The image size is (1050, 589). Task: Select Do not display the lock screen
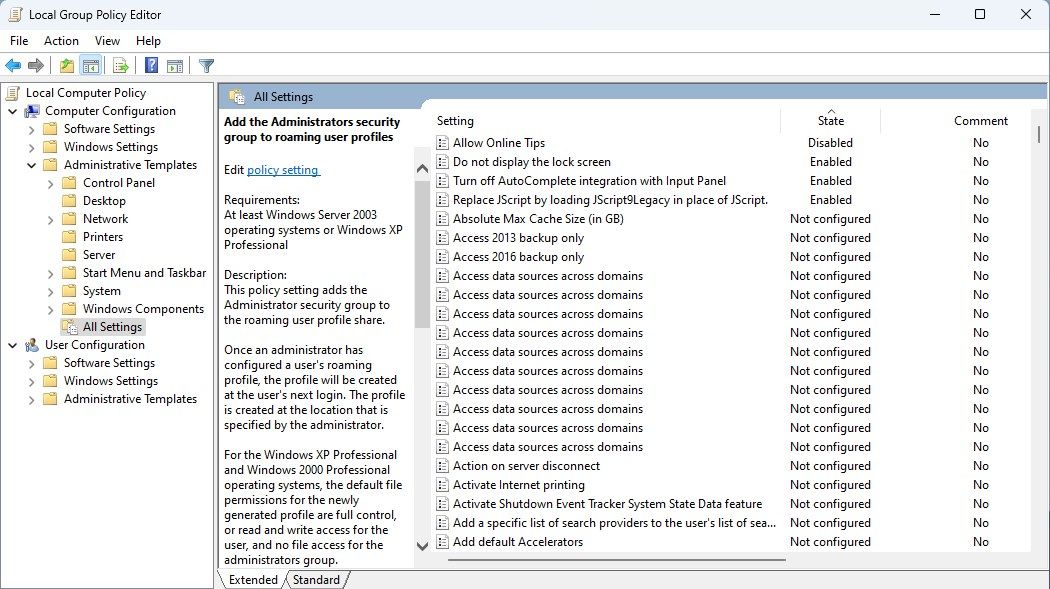(x=532, y=162)
